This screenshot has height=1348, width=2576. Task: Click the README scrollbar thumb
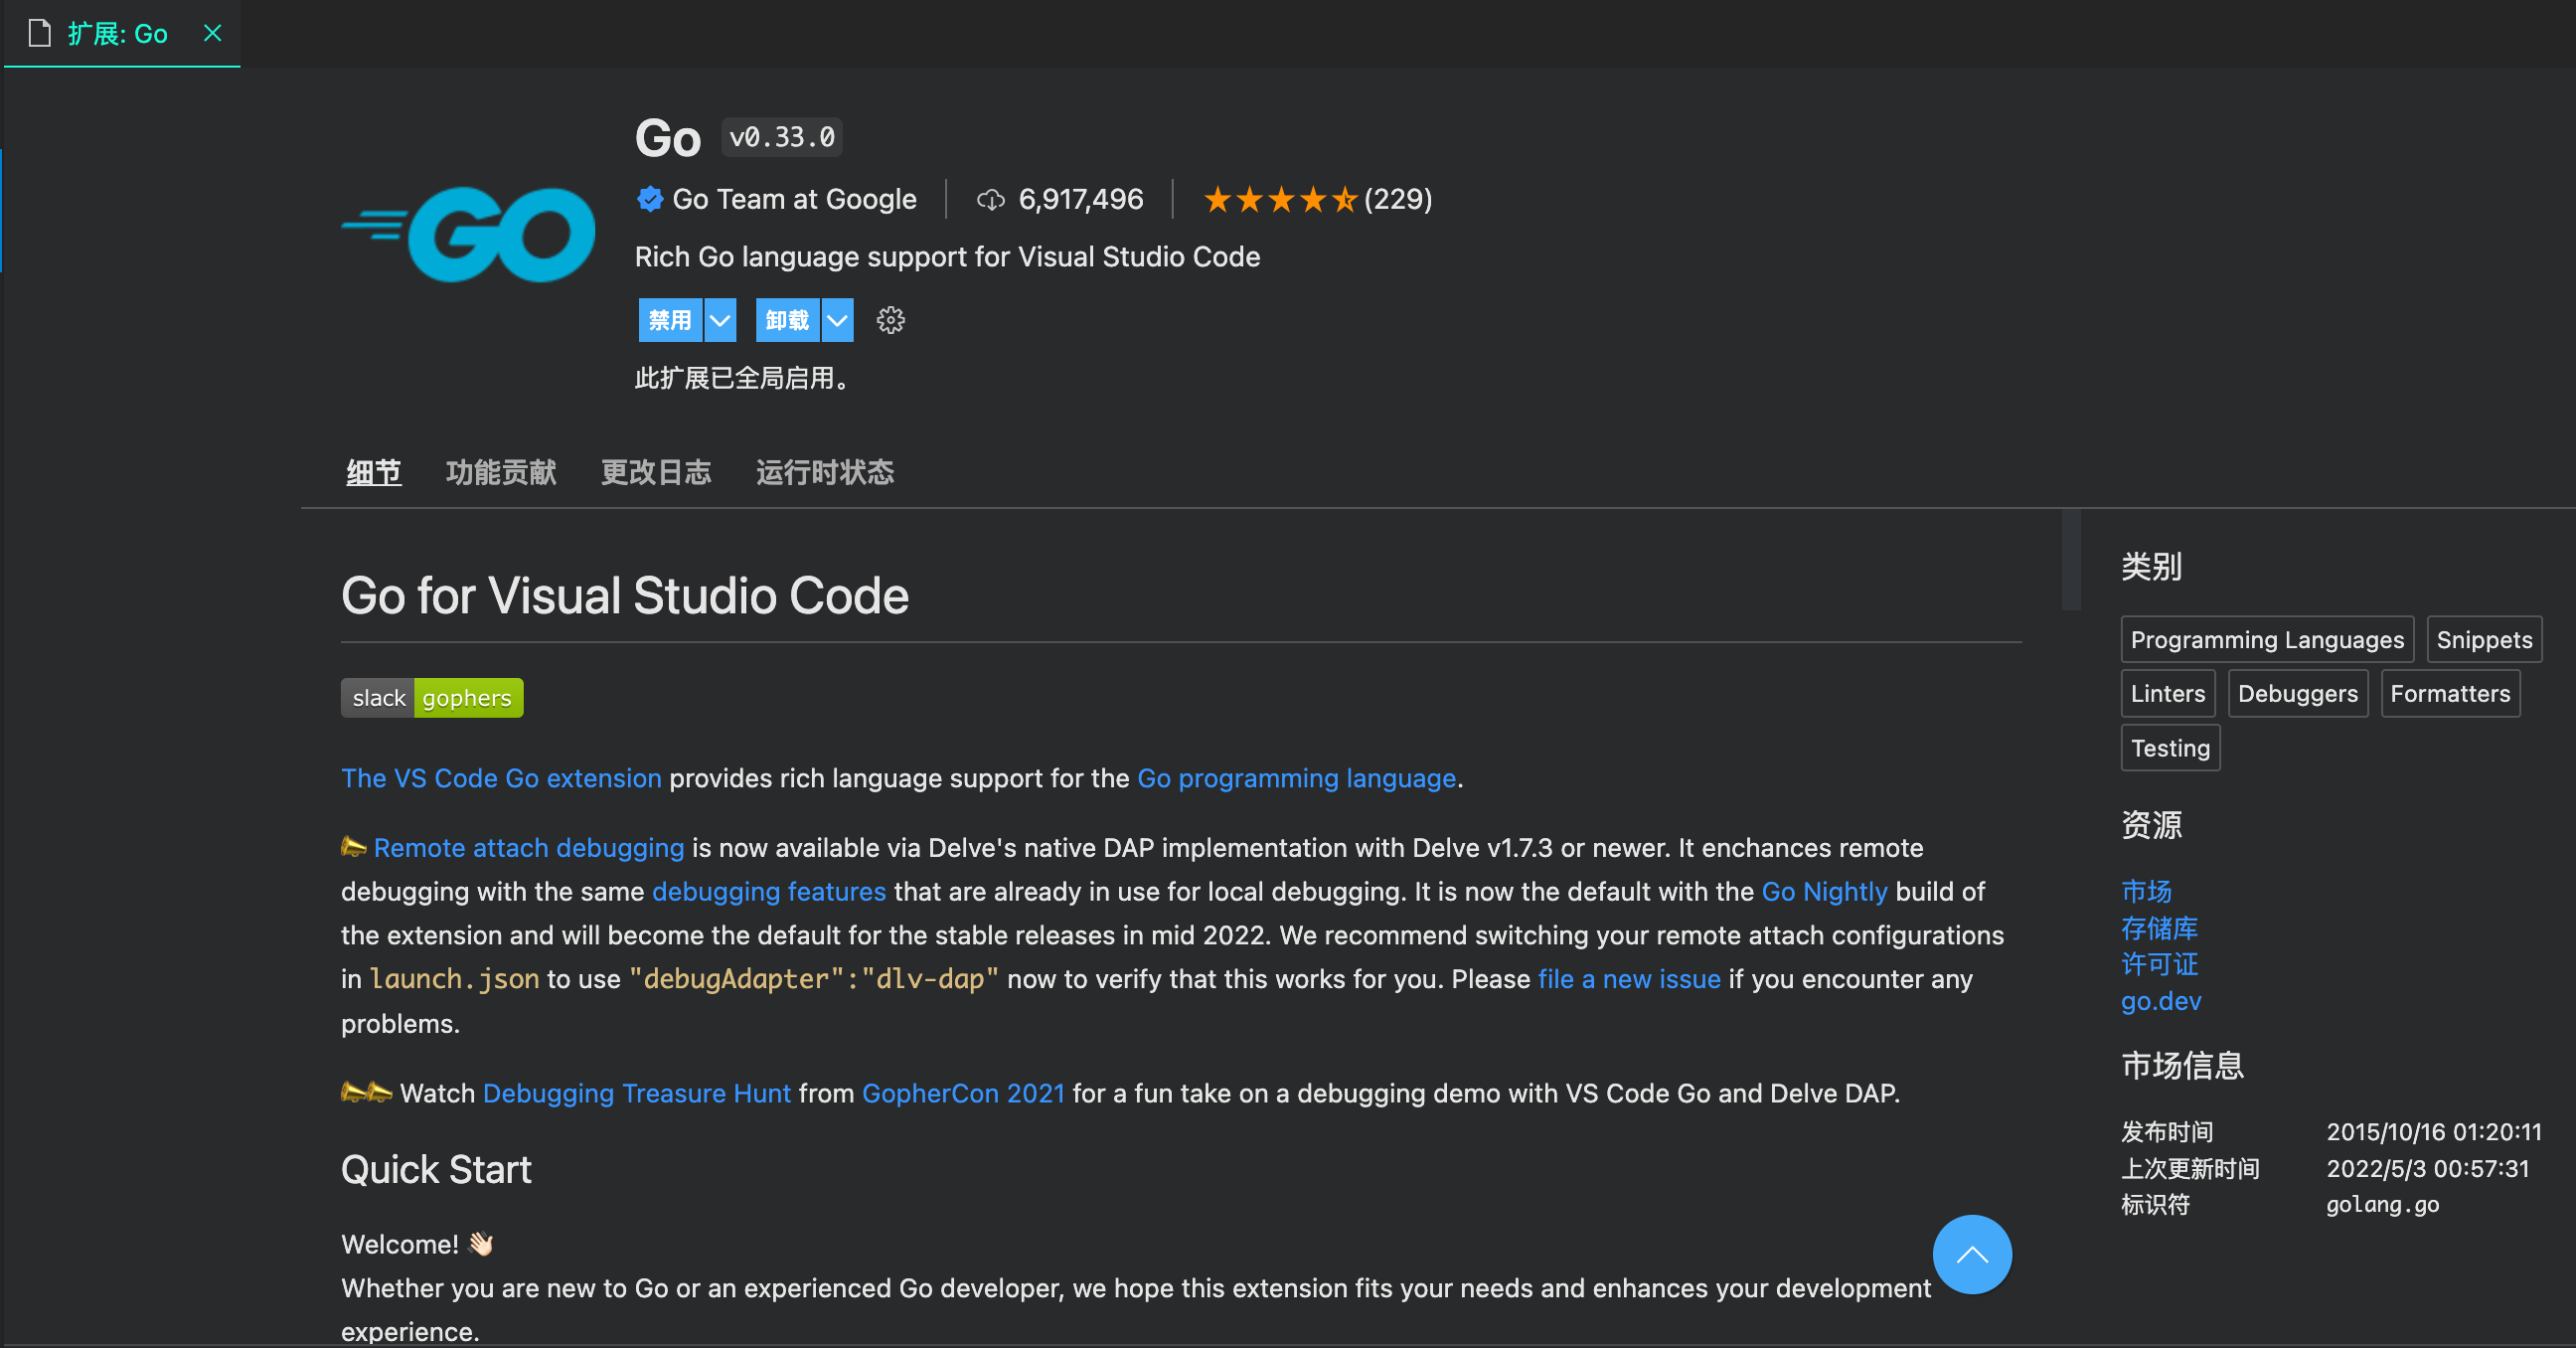click(x=2071, y=559)
